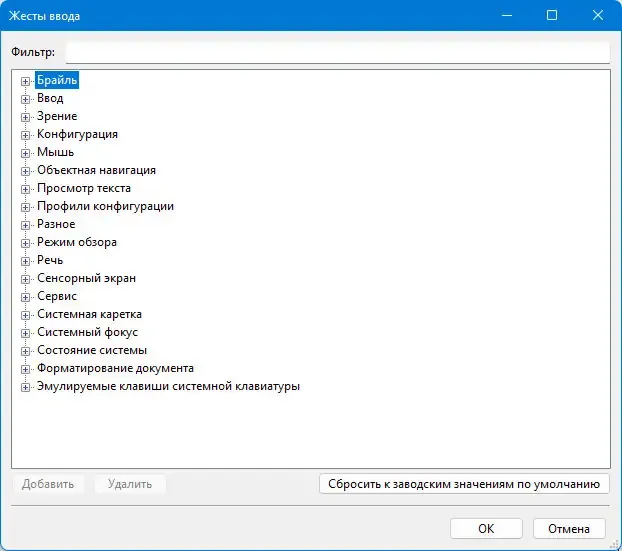The width and height of the screenshot is (622, 551).
Task: Select Эмулируемые клавиши системной клавиатуры row
Action: click(168, 386)
